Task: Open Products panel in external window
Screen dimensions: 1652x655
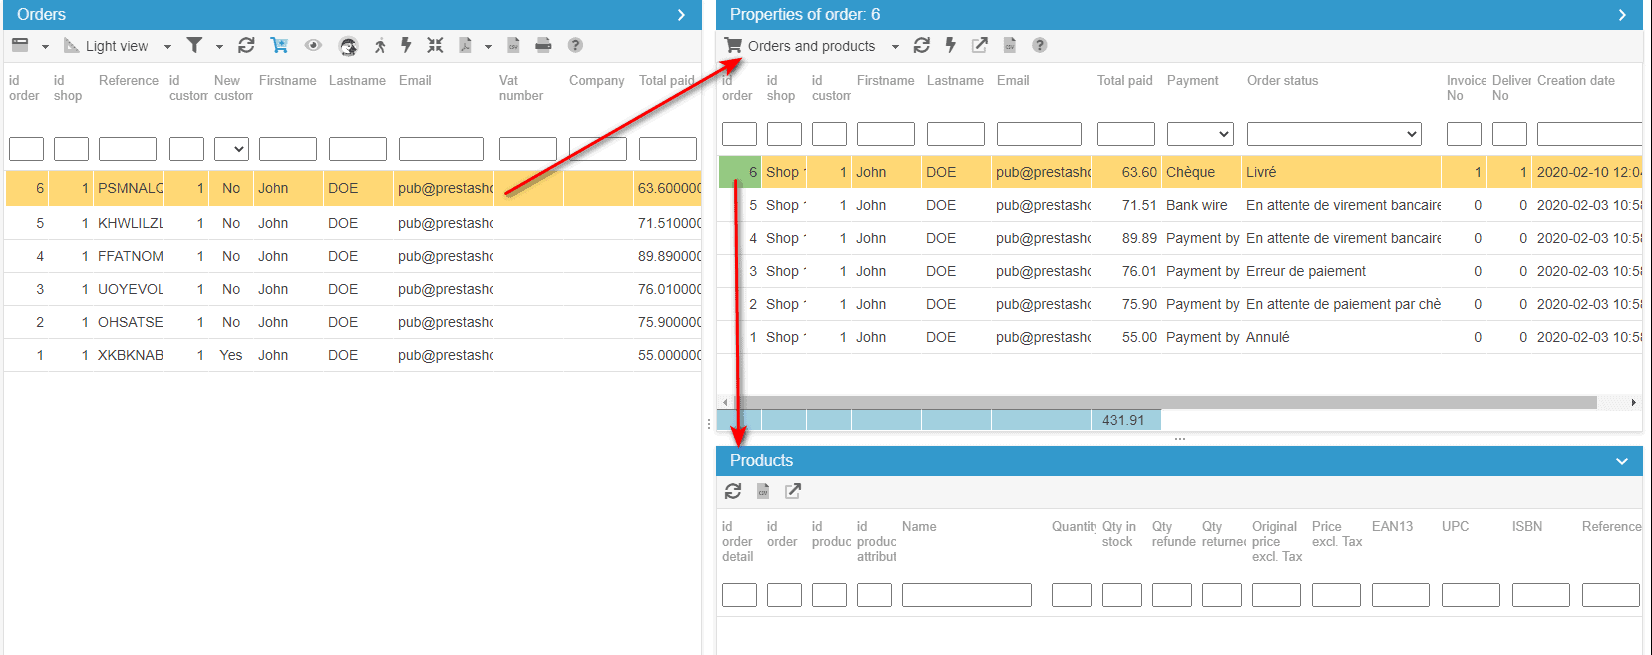Action: [x=793, y=491]
